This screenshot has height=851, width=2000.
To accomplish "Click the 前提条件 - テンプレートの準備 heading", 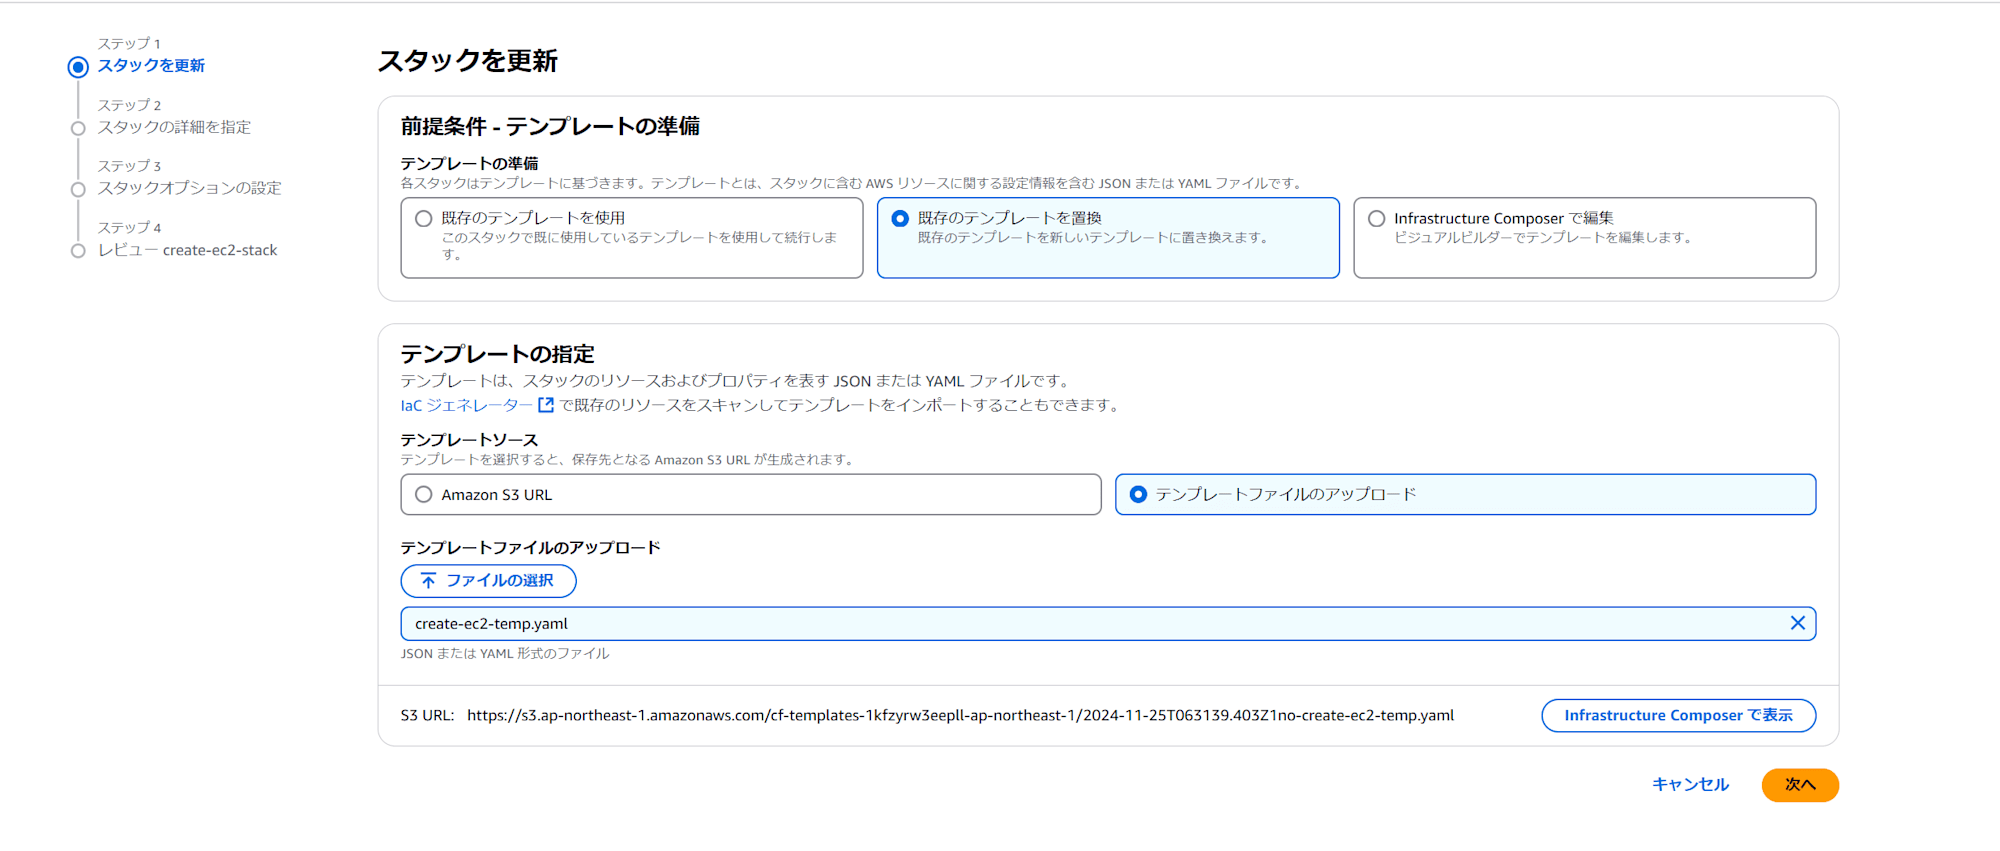I will point(550,127).
